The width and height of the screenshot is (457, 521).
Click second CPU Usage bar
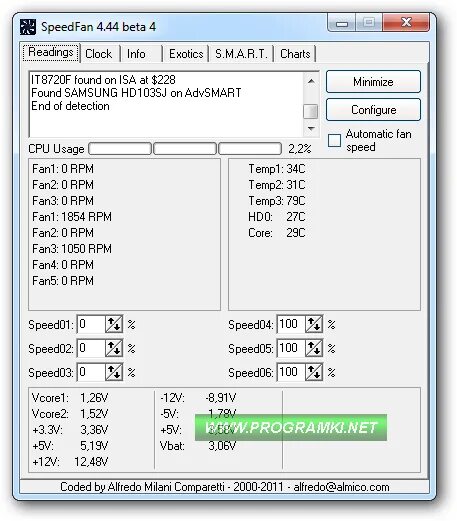tap(185, 149)
